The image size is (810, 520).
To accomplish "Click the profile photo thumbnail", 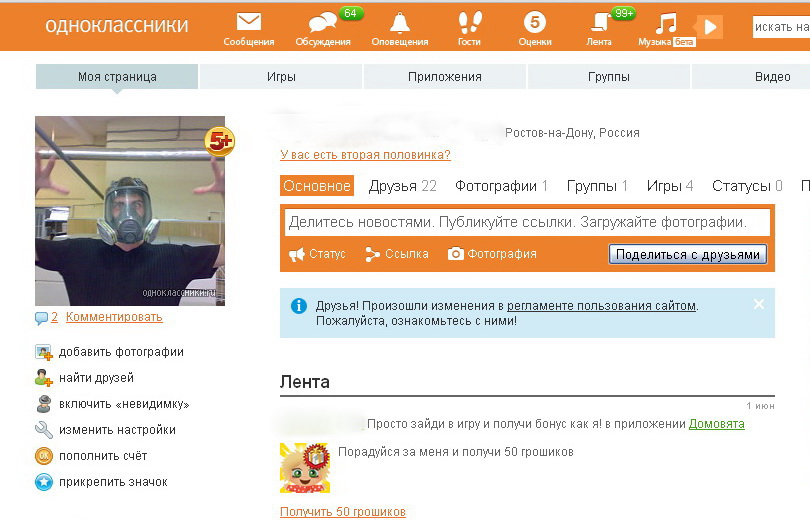I will pos(130,210).
